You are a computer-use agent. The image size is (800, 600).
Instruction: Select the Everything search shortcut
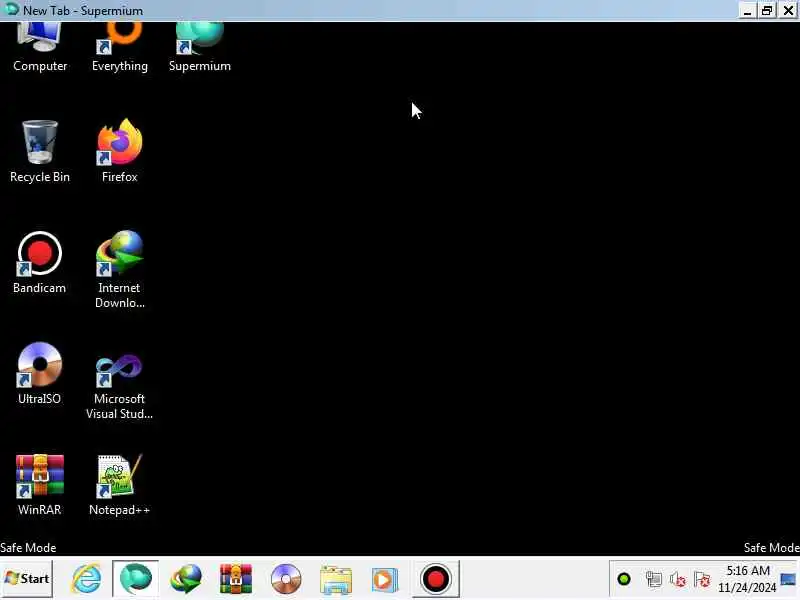click(x=119, y=47)
